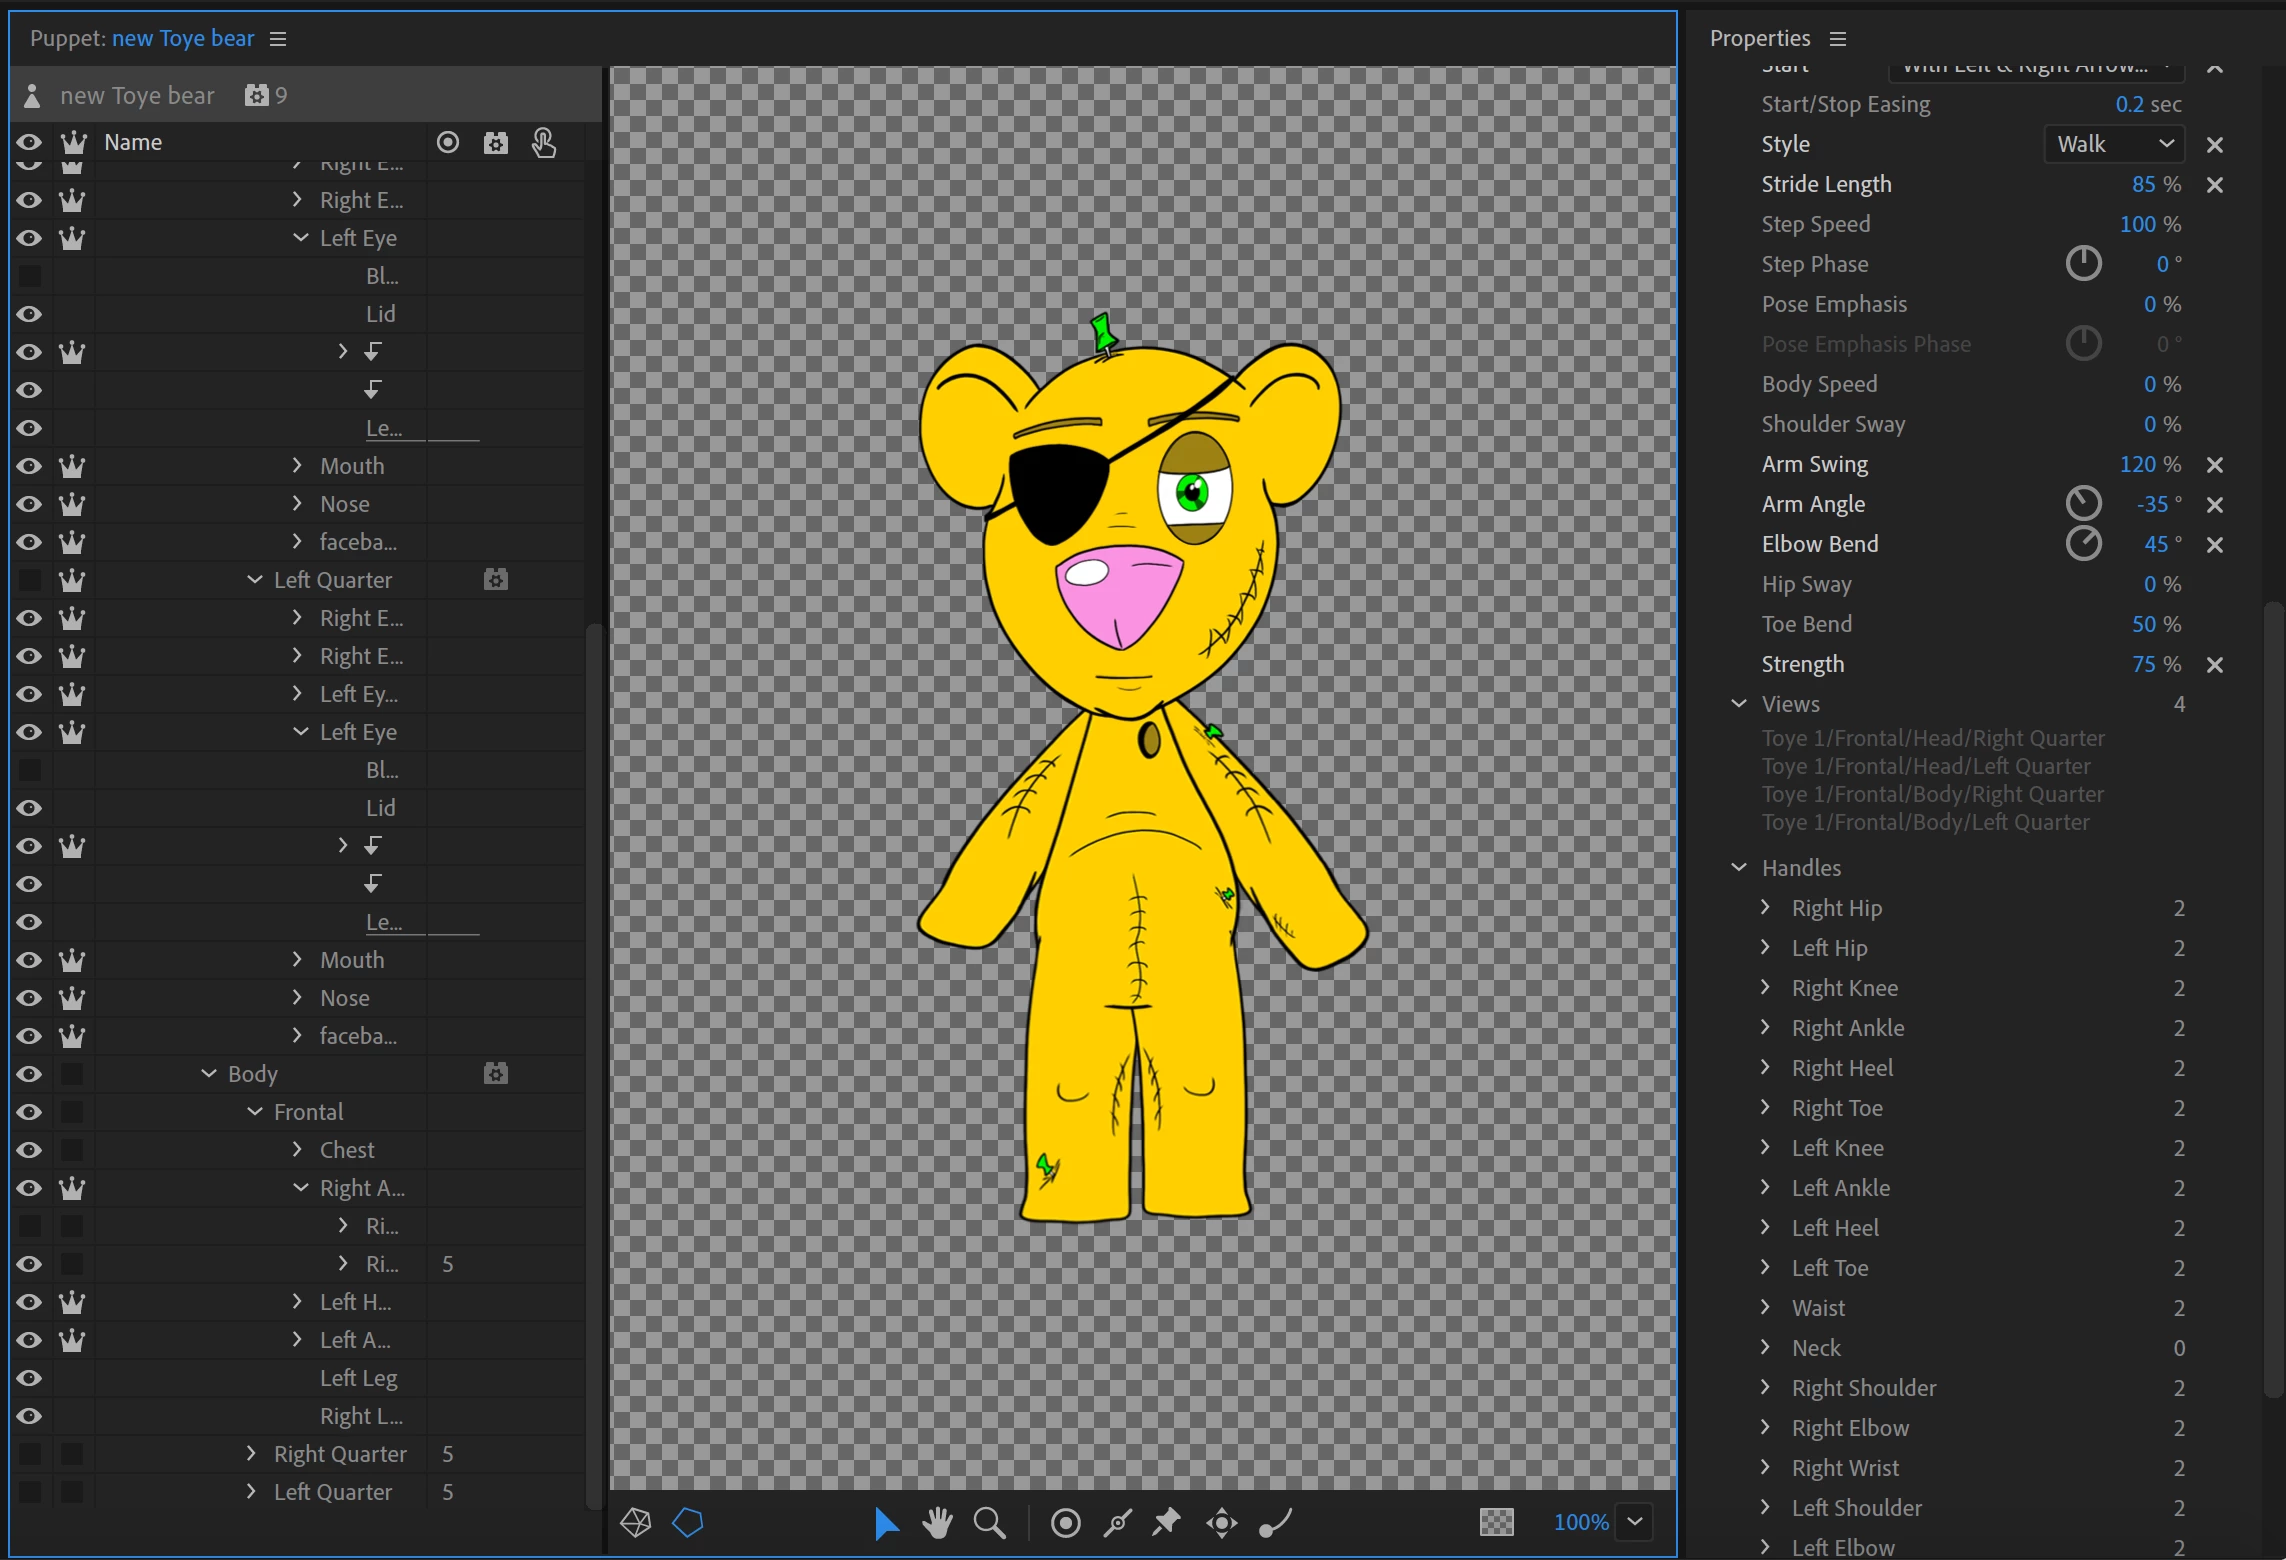This screenshot has height=1560, width=2286.
Task: Select the Stick tool
Action: [x=1117, y=1523]
